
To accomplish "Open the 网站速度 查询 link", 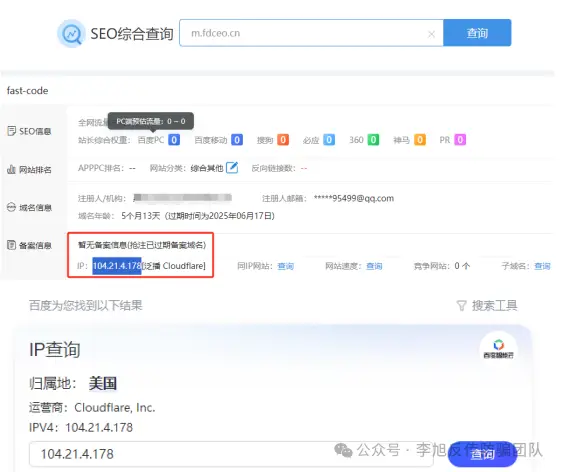I will coord(374,266).
